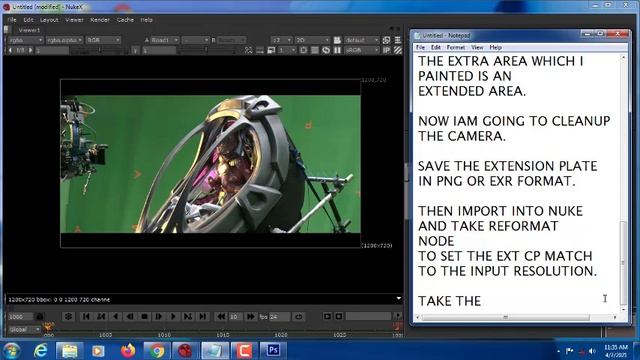
Task: Open the sRGB viewer process dropdown
Action: [x=362, y=50]
